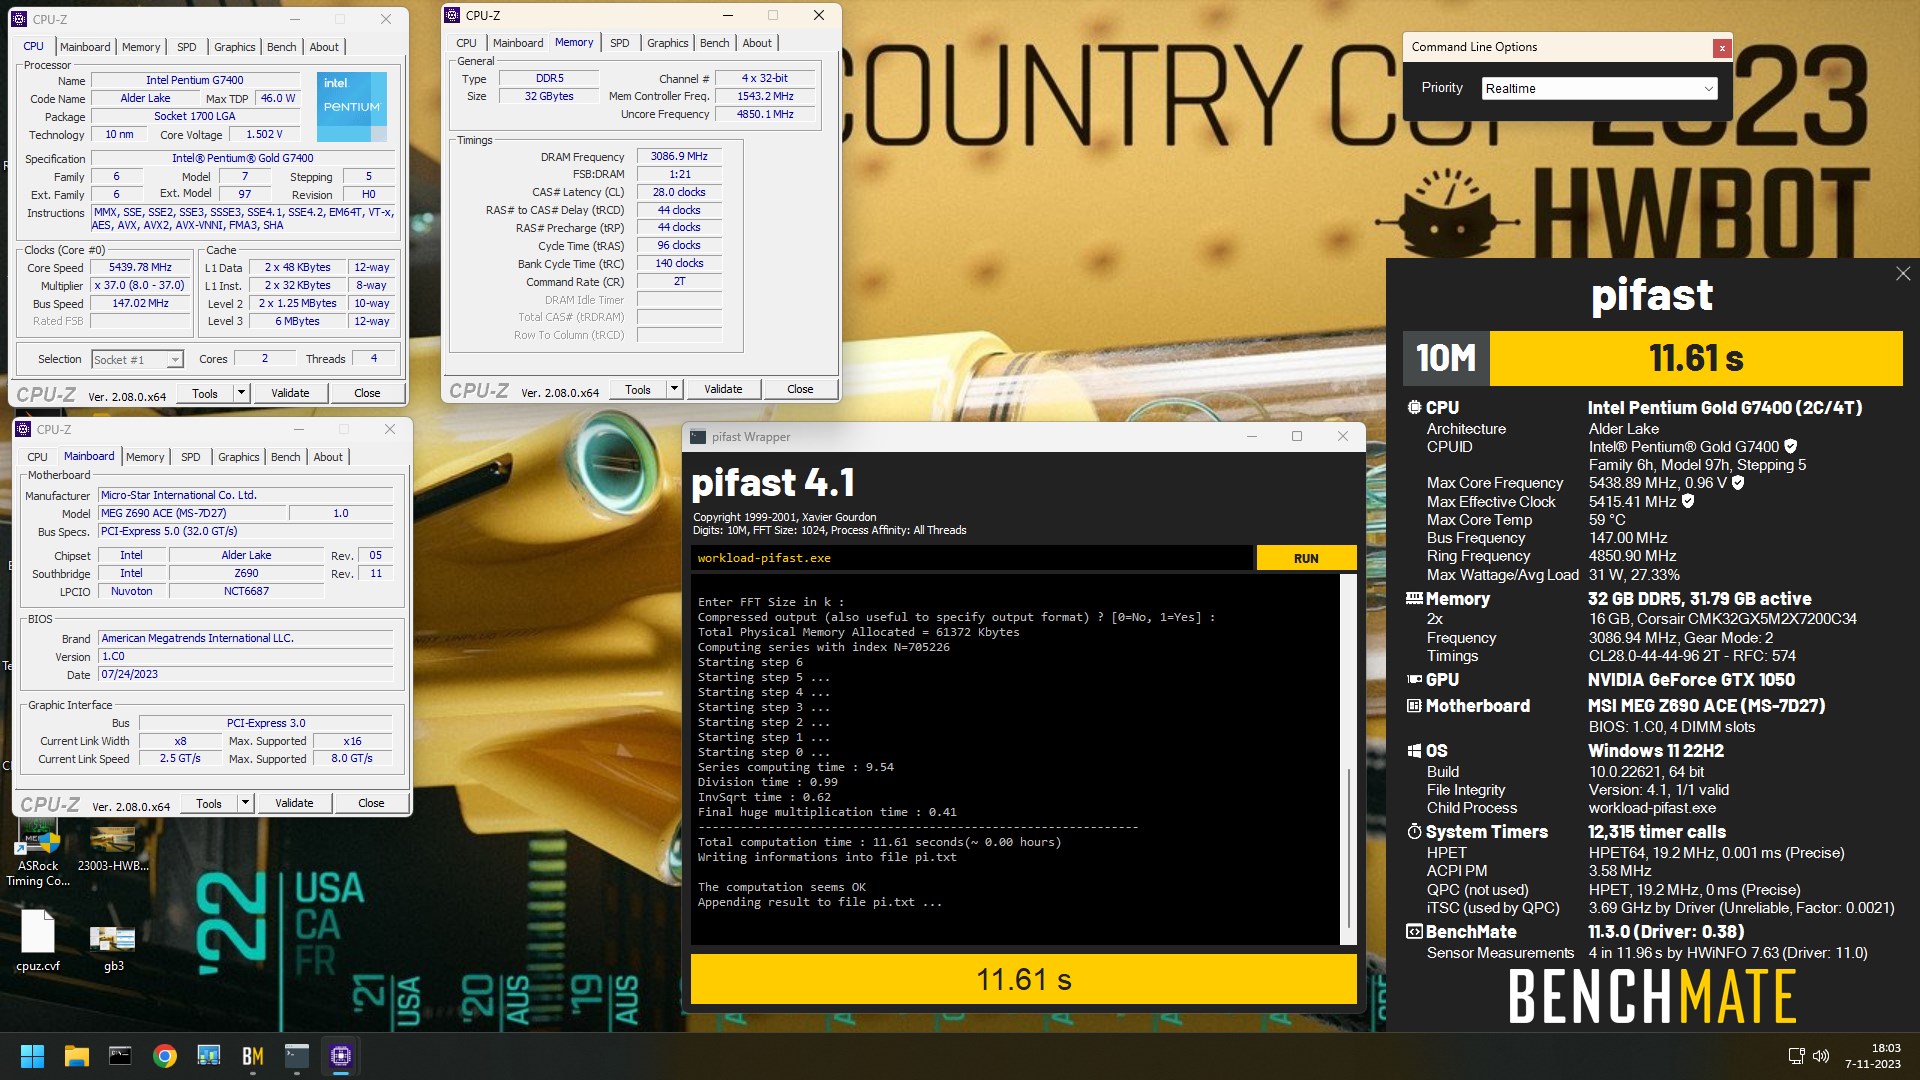Switch to SPD tab in top-left CPU-Z window
Screen dimensions: 1920x1080
187,47
